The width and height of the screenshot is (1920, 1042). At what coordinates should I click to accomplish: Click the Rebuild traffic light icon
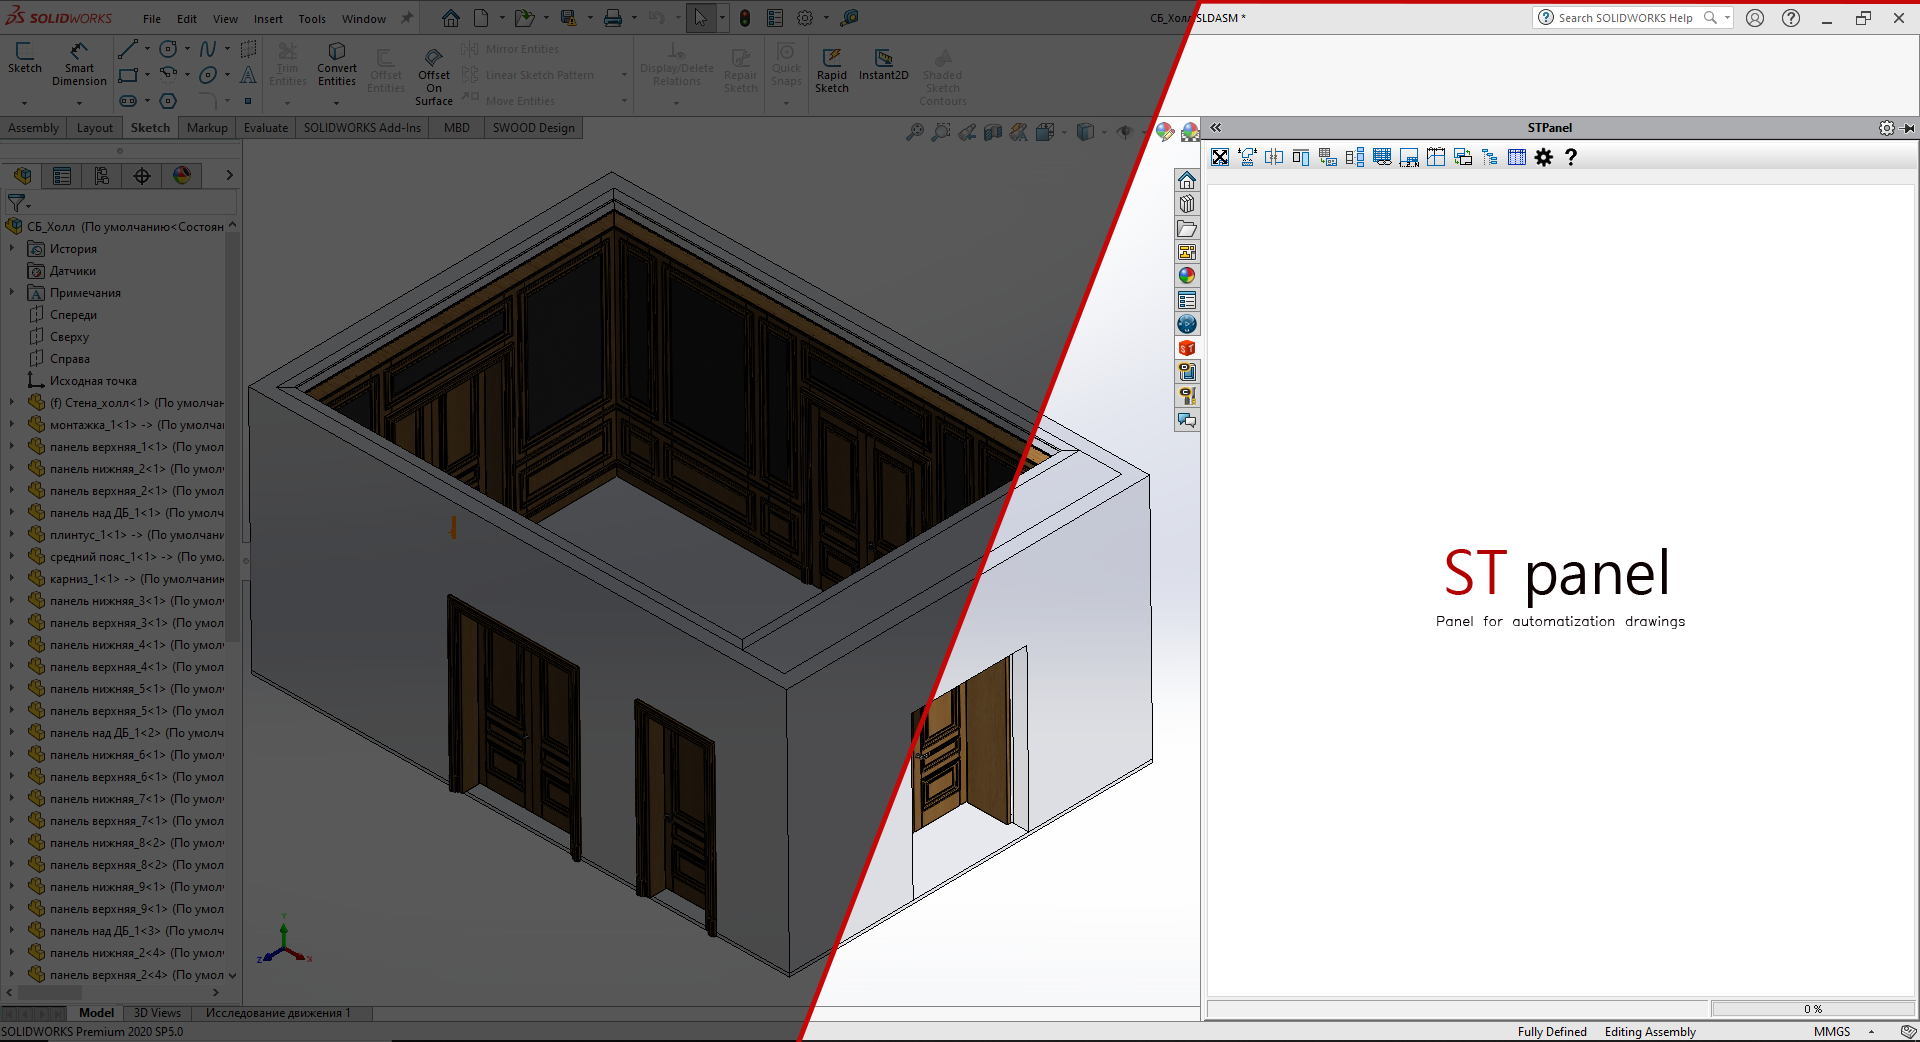(745, 18)
